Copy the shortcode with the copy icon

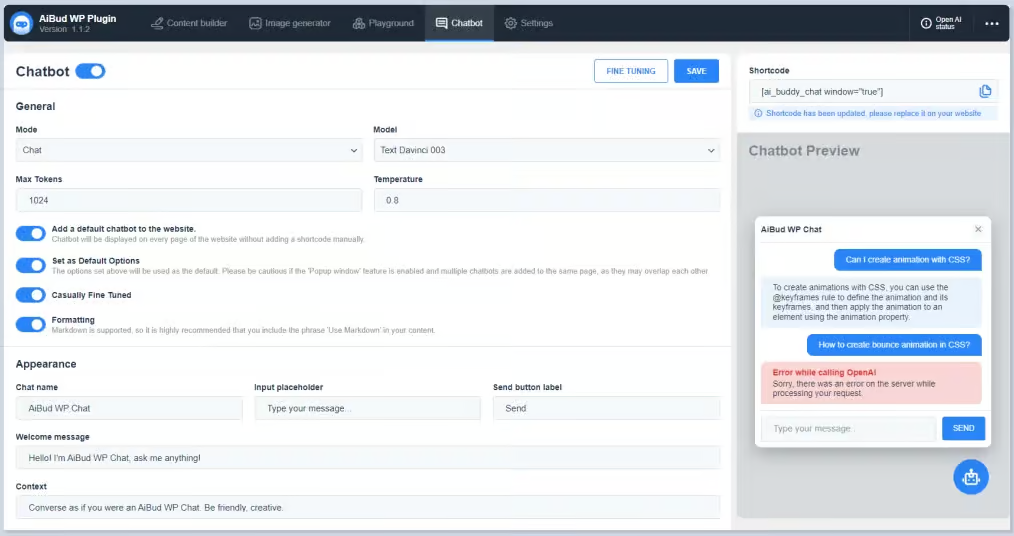click(x=985, y=92)
